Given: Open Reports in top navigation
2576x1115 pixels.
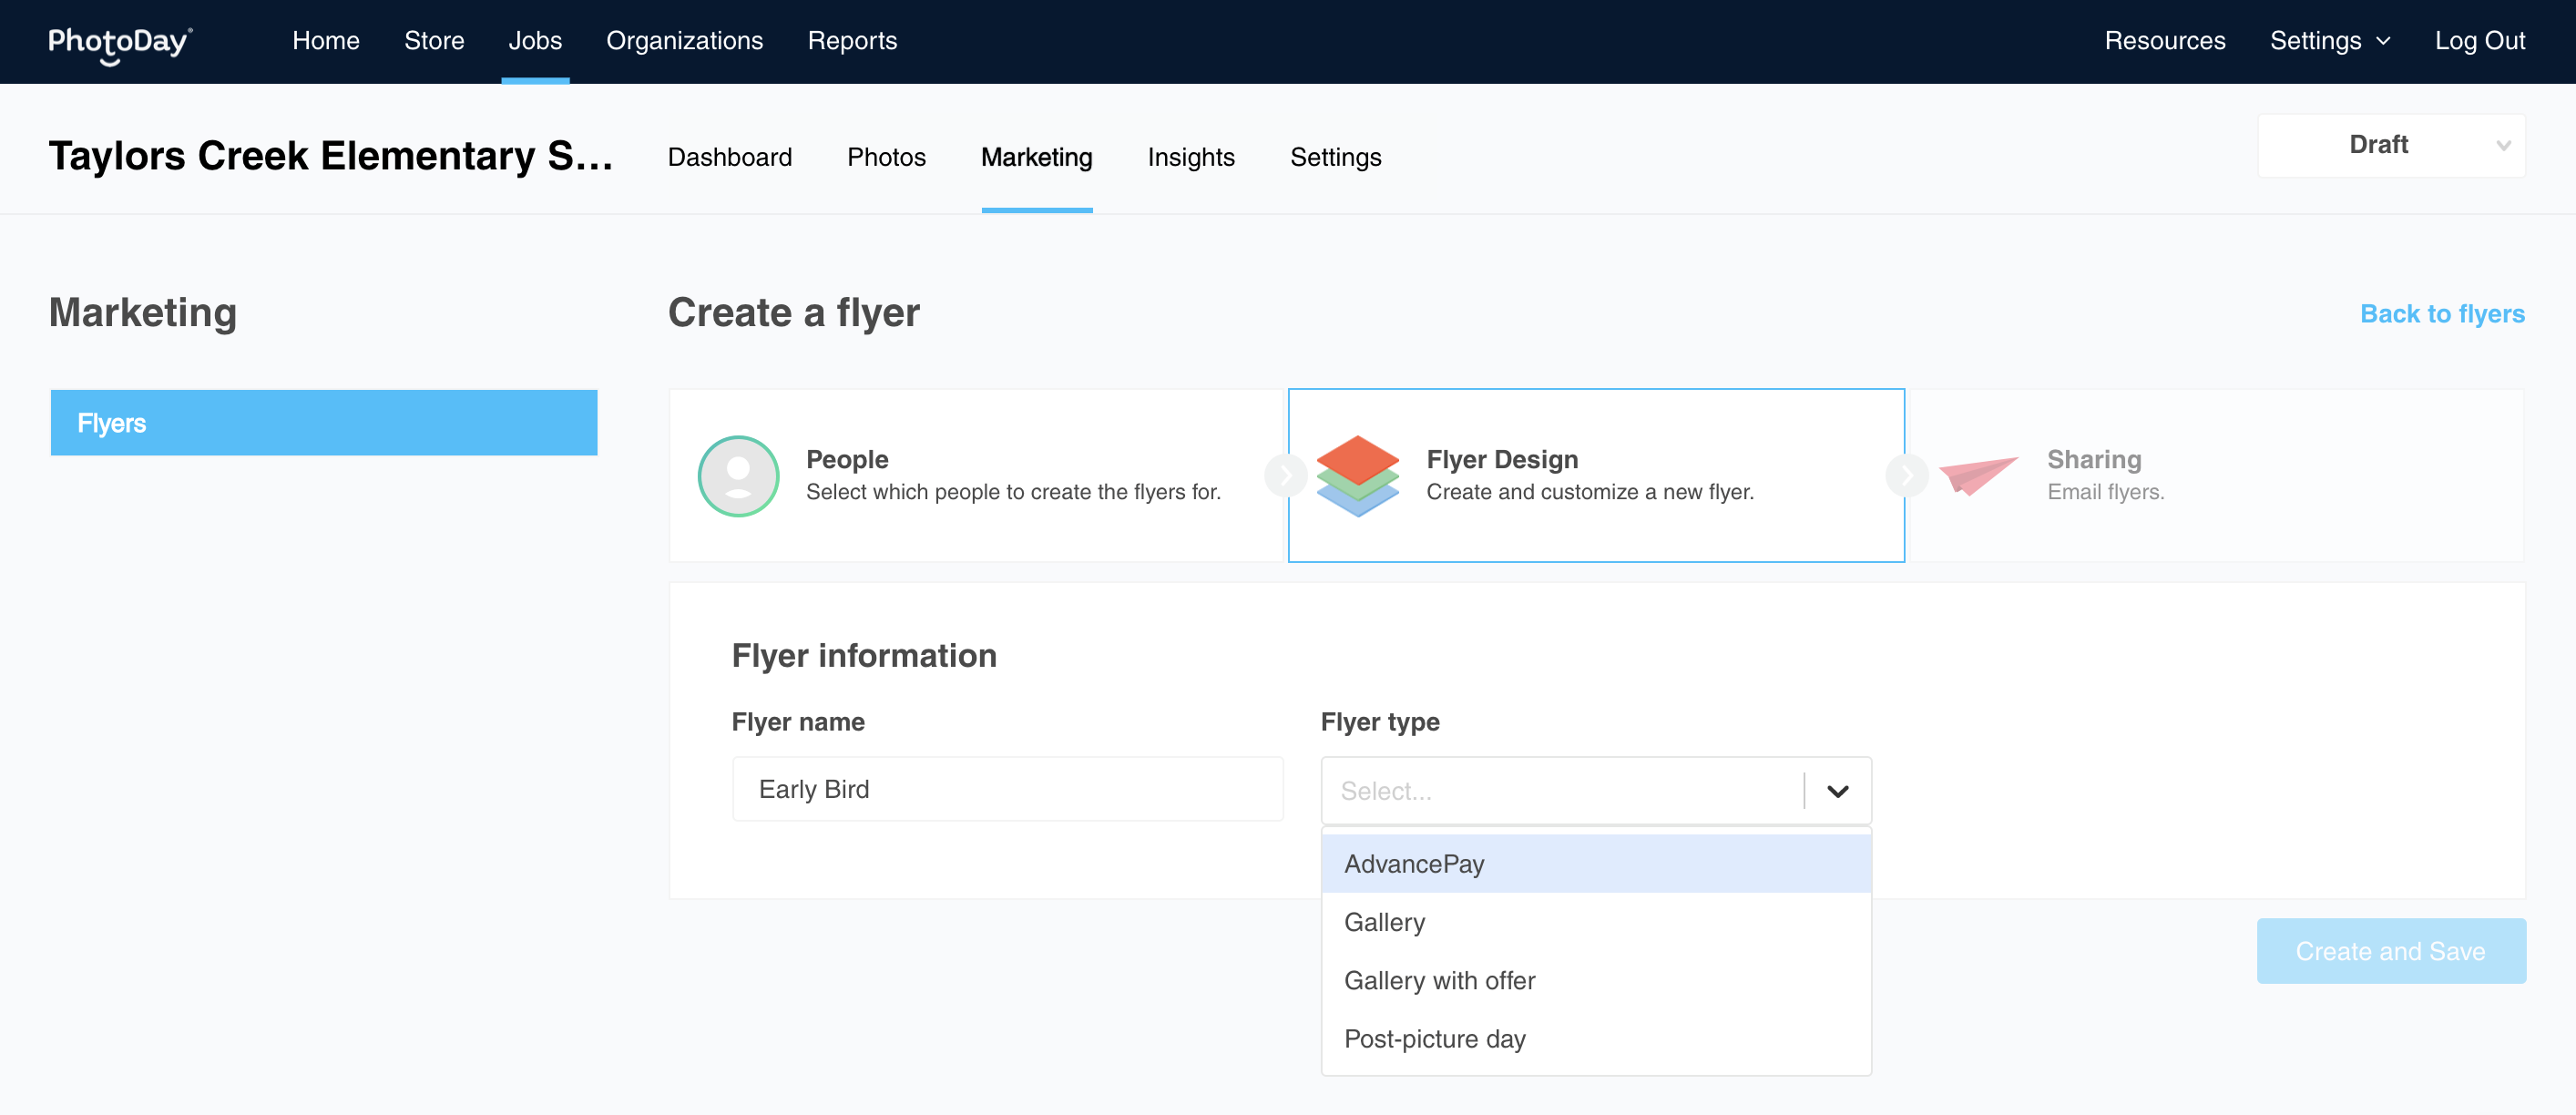Looking at the screenshot, I should coord(852,41).
